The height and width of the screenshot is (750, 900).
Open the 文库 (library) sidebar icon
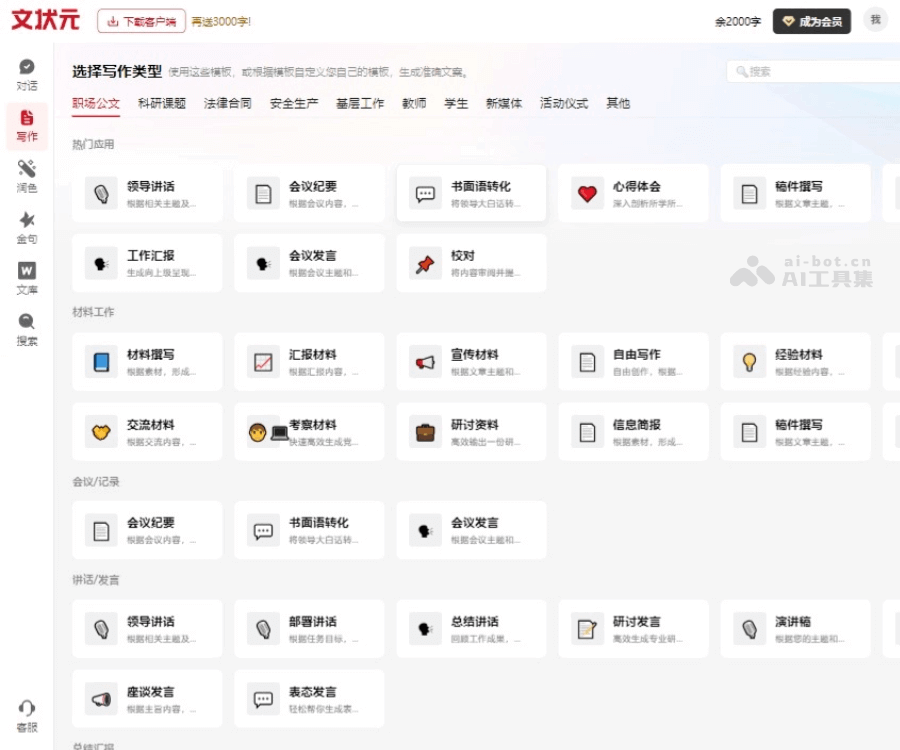[25, 273]
